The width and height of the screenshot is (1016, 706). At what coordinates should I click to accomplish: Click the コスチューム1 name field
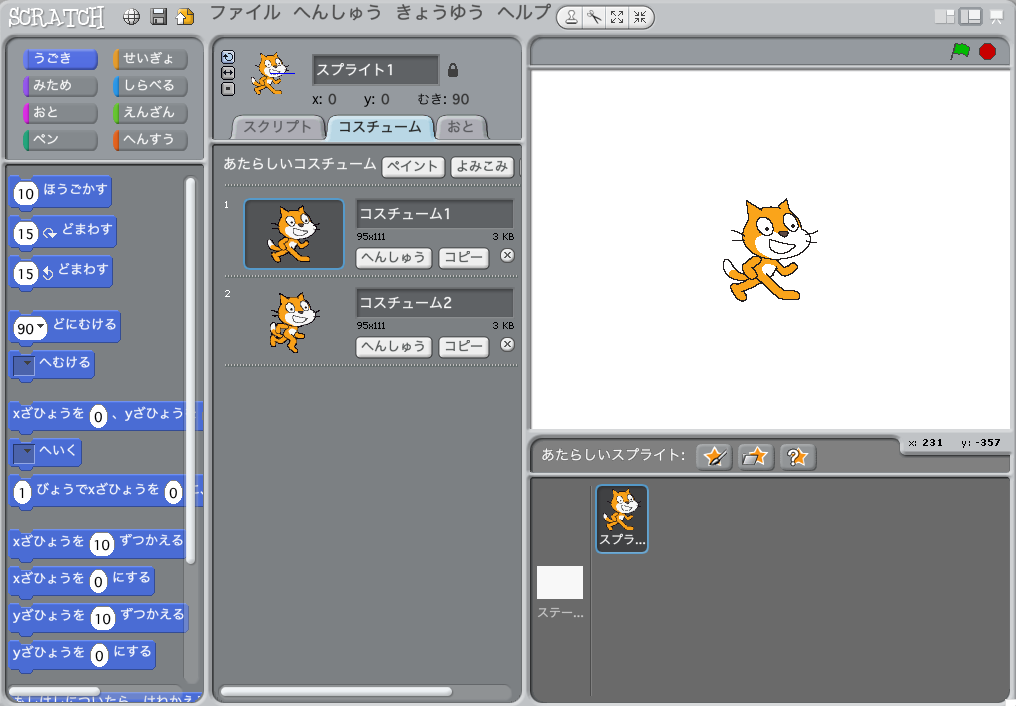click(x=434, y=214)
